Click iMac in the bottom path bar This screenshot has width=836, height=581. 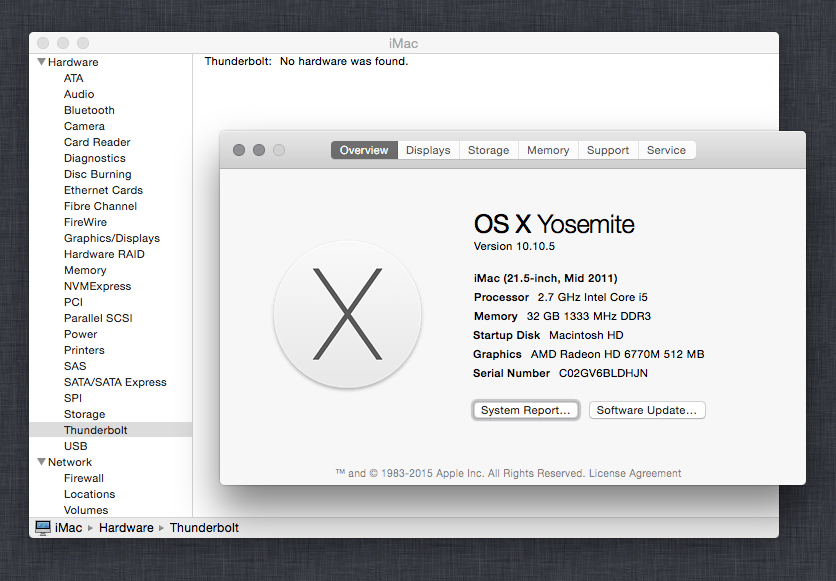click(69, 528)
